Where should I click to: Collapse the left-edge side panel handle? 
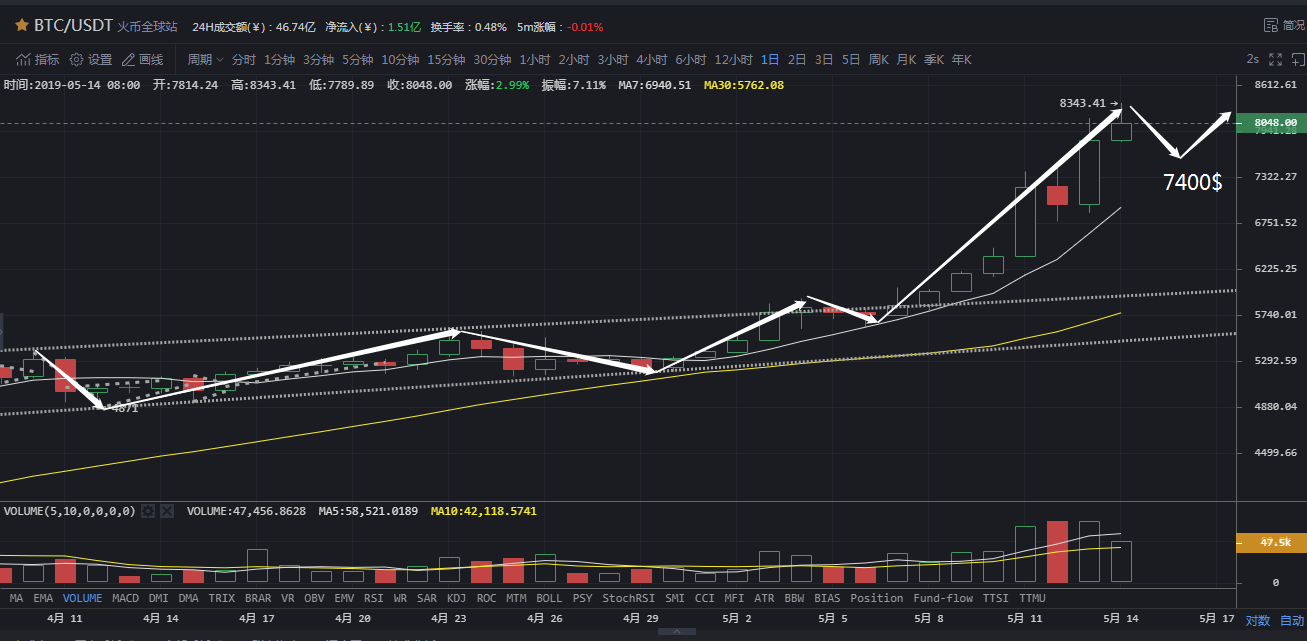(3, 328)
